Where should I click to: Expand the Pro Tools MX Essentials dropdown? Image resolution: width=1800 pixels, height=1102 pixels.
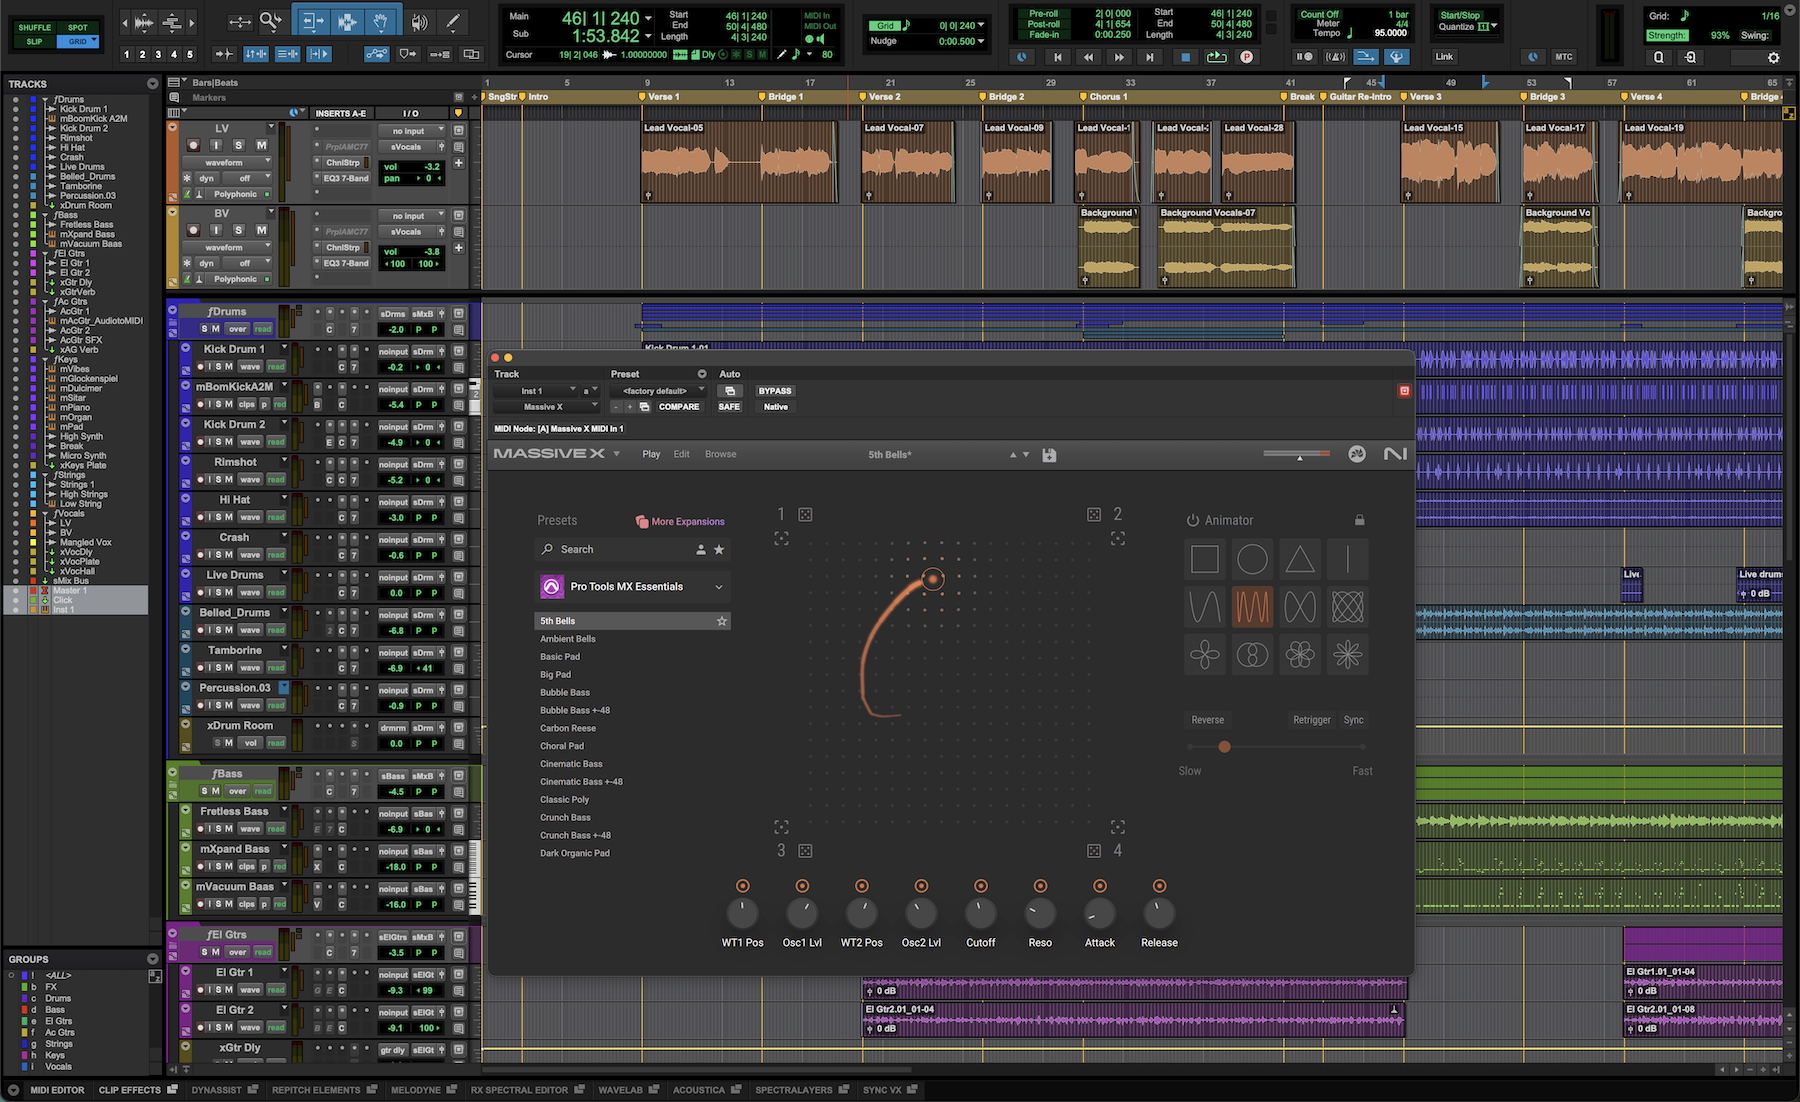click(x=718, y=587)
